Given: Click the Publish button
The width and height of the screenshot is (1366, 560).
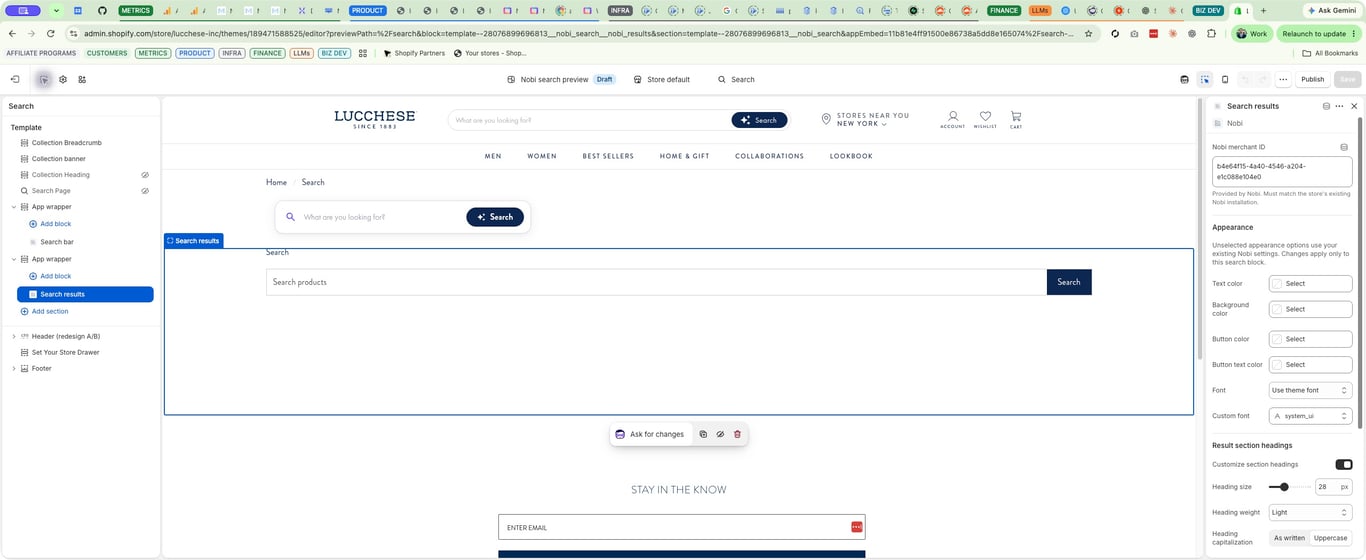Looking at the screenshot, I should click(1312, 79).
